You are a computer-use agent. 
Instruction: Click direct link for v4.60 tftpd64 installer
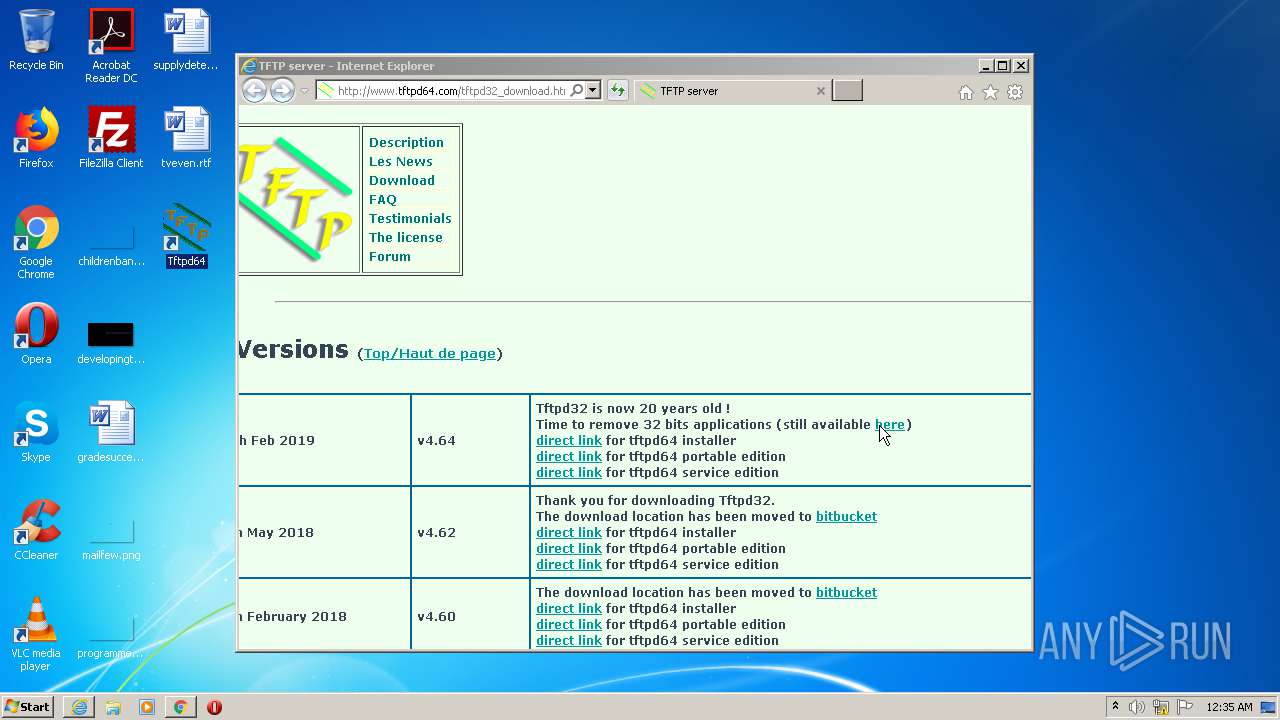(569, 608)
